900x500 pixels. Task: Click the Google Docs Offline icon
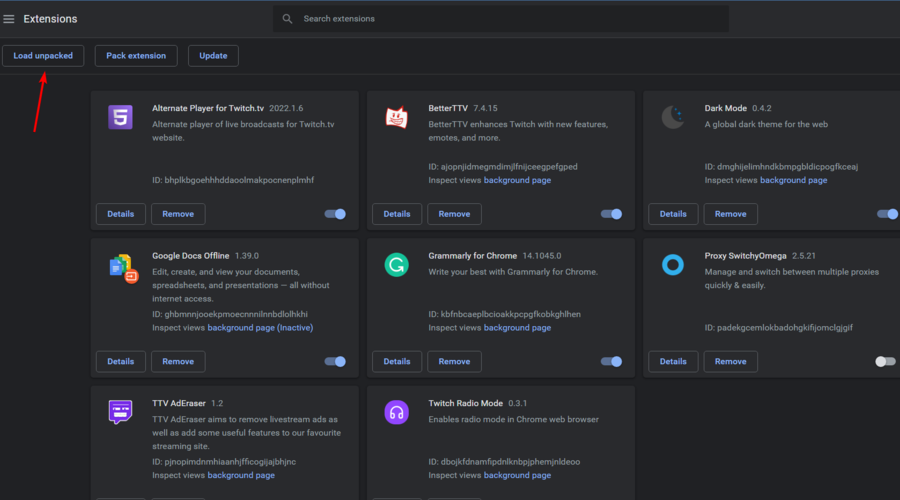tap(123, 269)
